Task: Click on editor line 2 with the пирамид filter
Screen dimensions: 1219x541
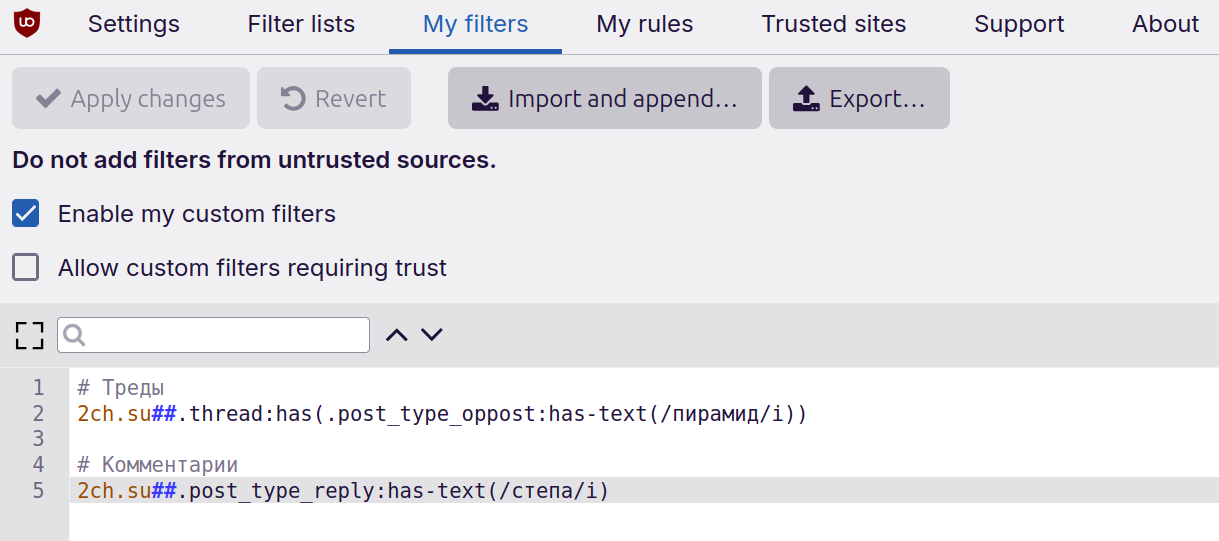Action: click(x=441, y=414)
